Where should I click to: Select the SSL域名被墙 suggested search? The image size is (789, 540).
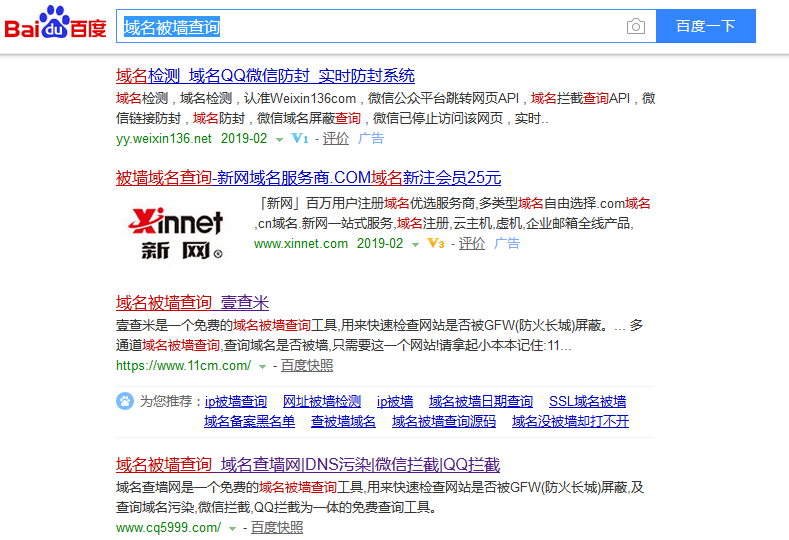click(588, 401)
